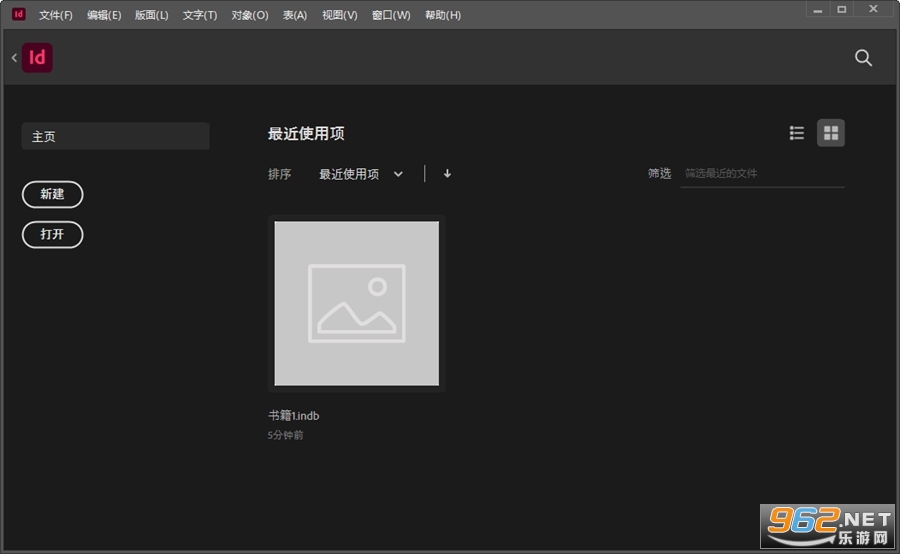Maximize the InDesign window
The height and width of the screenshot is (554, 900).
841,9
